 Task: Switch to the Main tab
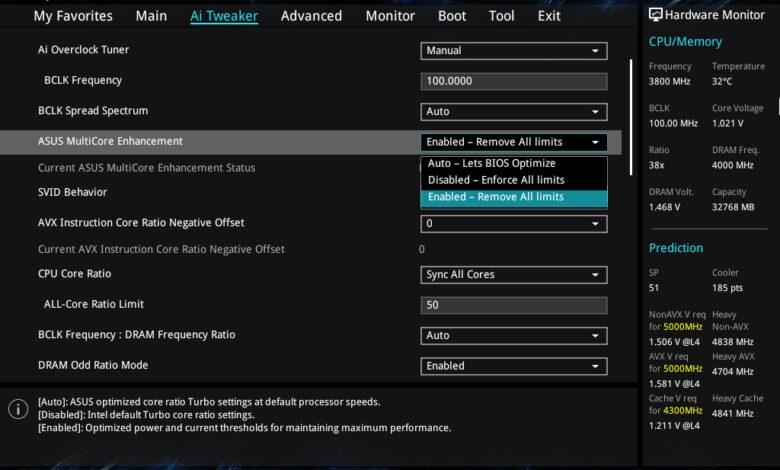click(x=151, y=16)
